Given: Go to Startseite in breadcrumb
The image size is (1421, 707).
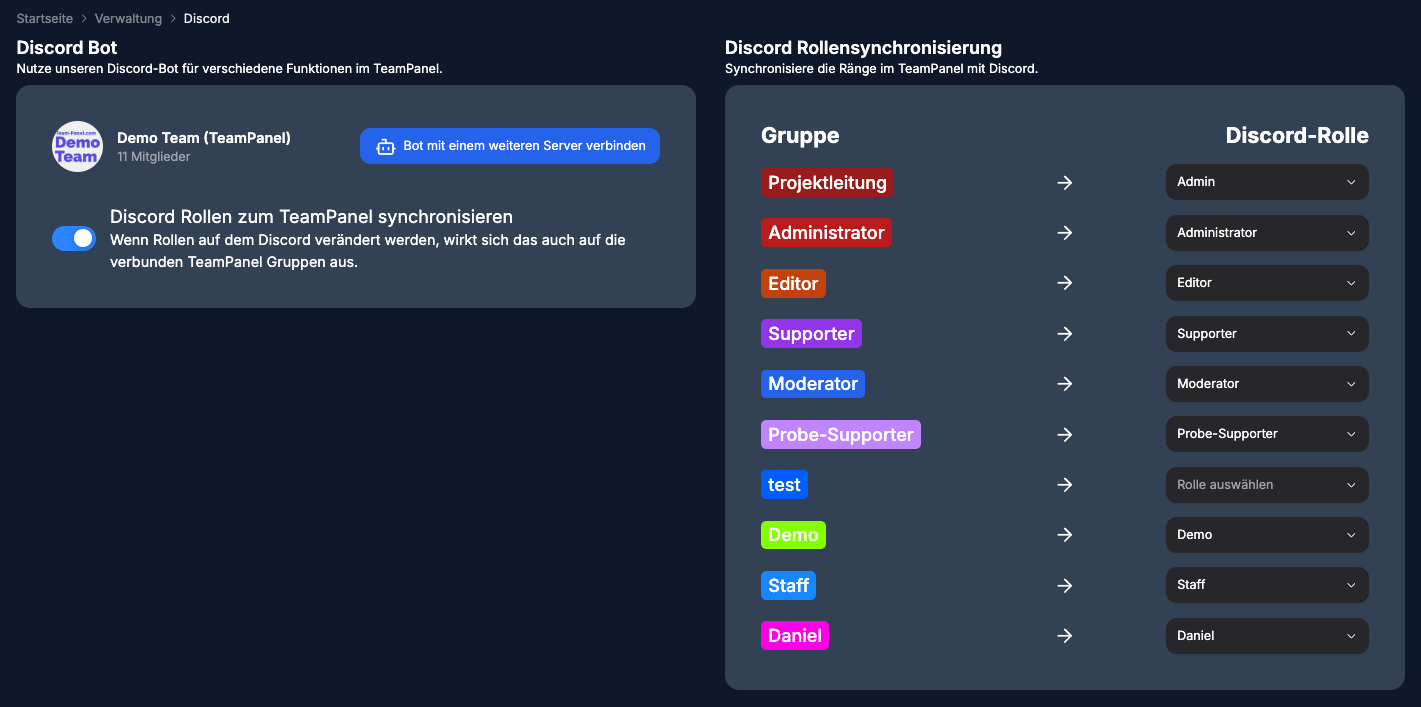Looking at the screenshot, I should point(45,19).
